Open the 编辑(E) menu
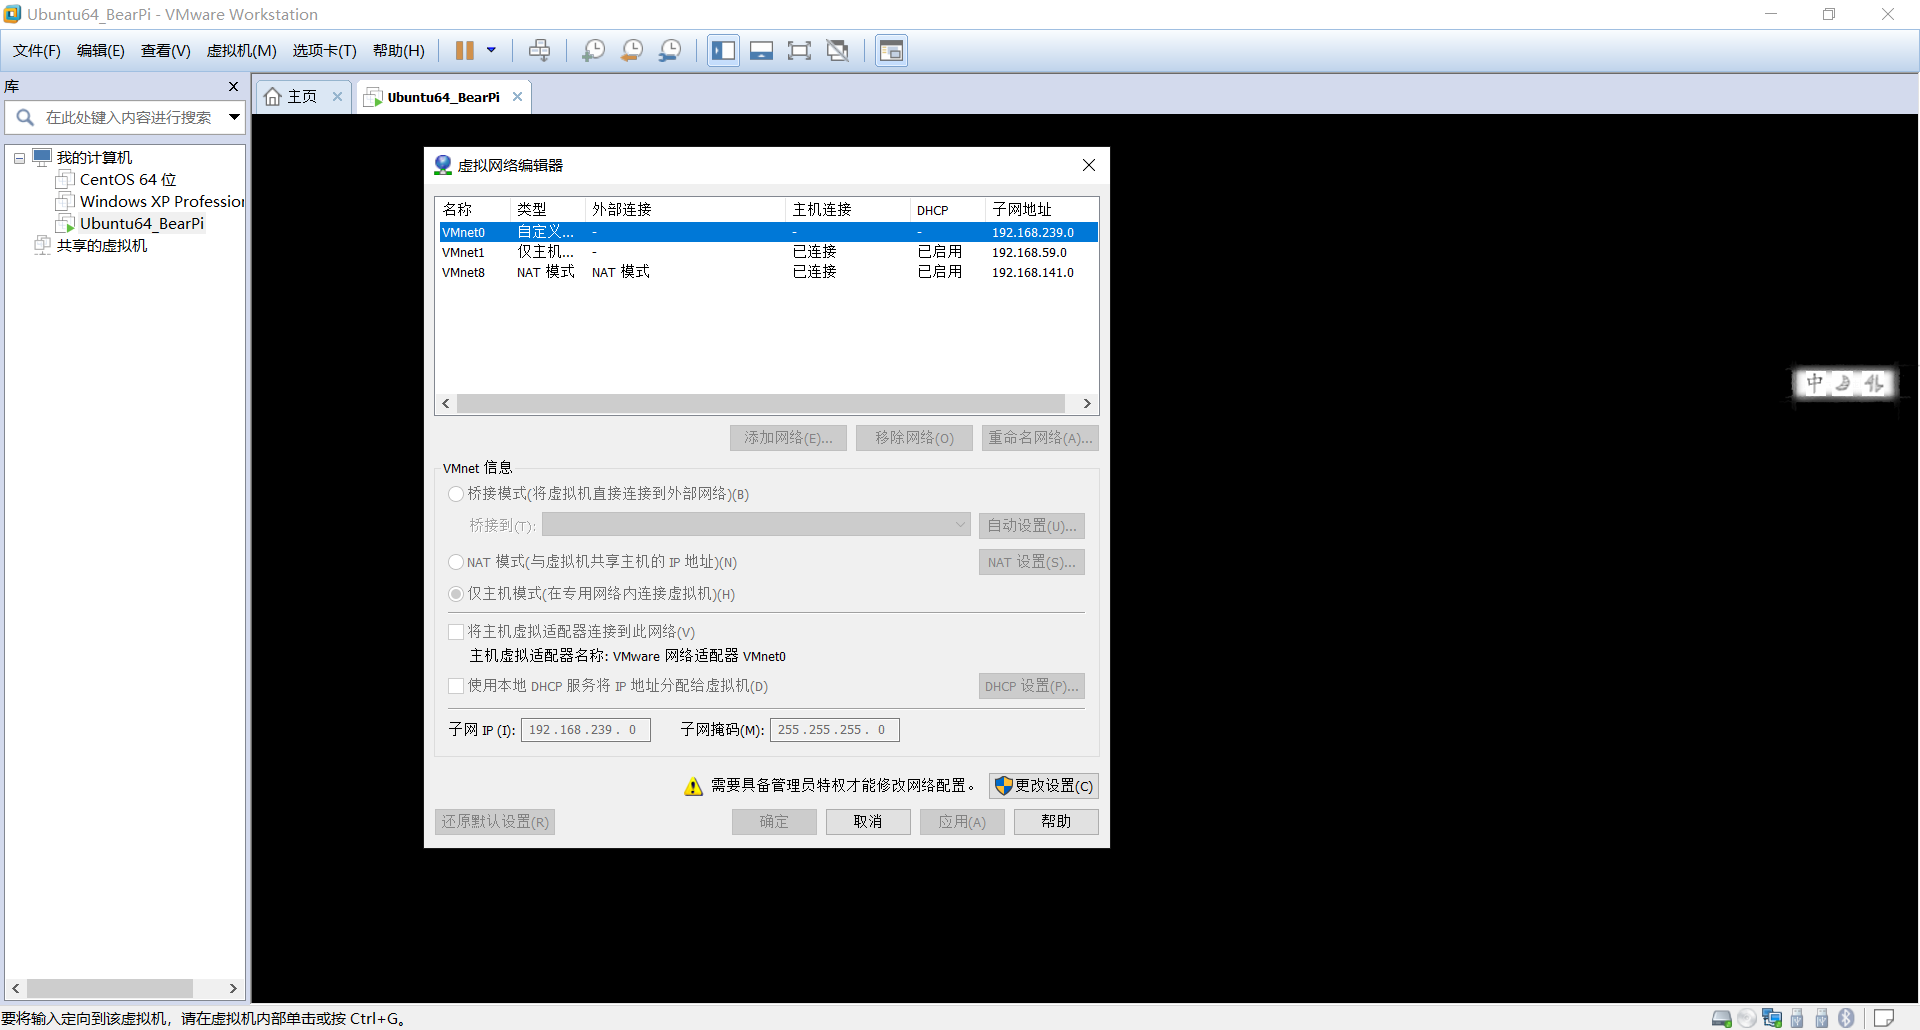The image size is (1920, 1030). (x=101, y=51)
